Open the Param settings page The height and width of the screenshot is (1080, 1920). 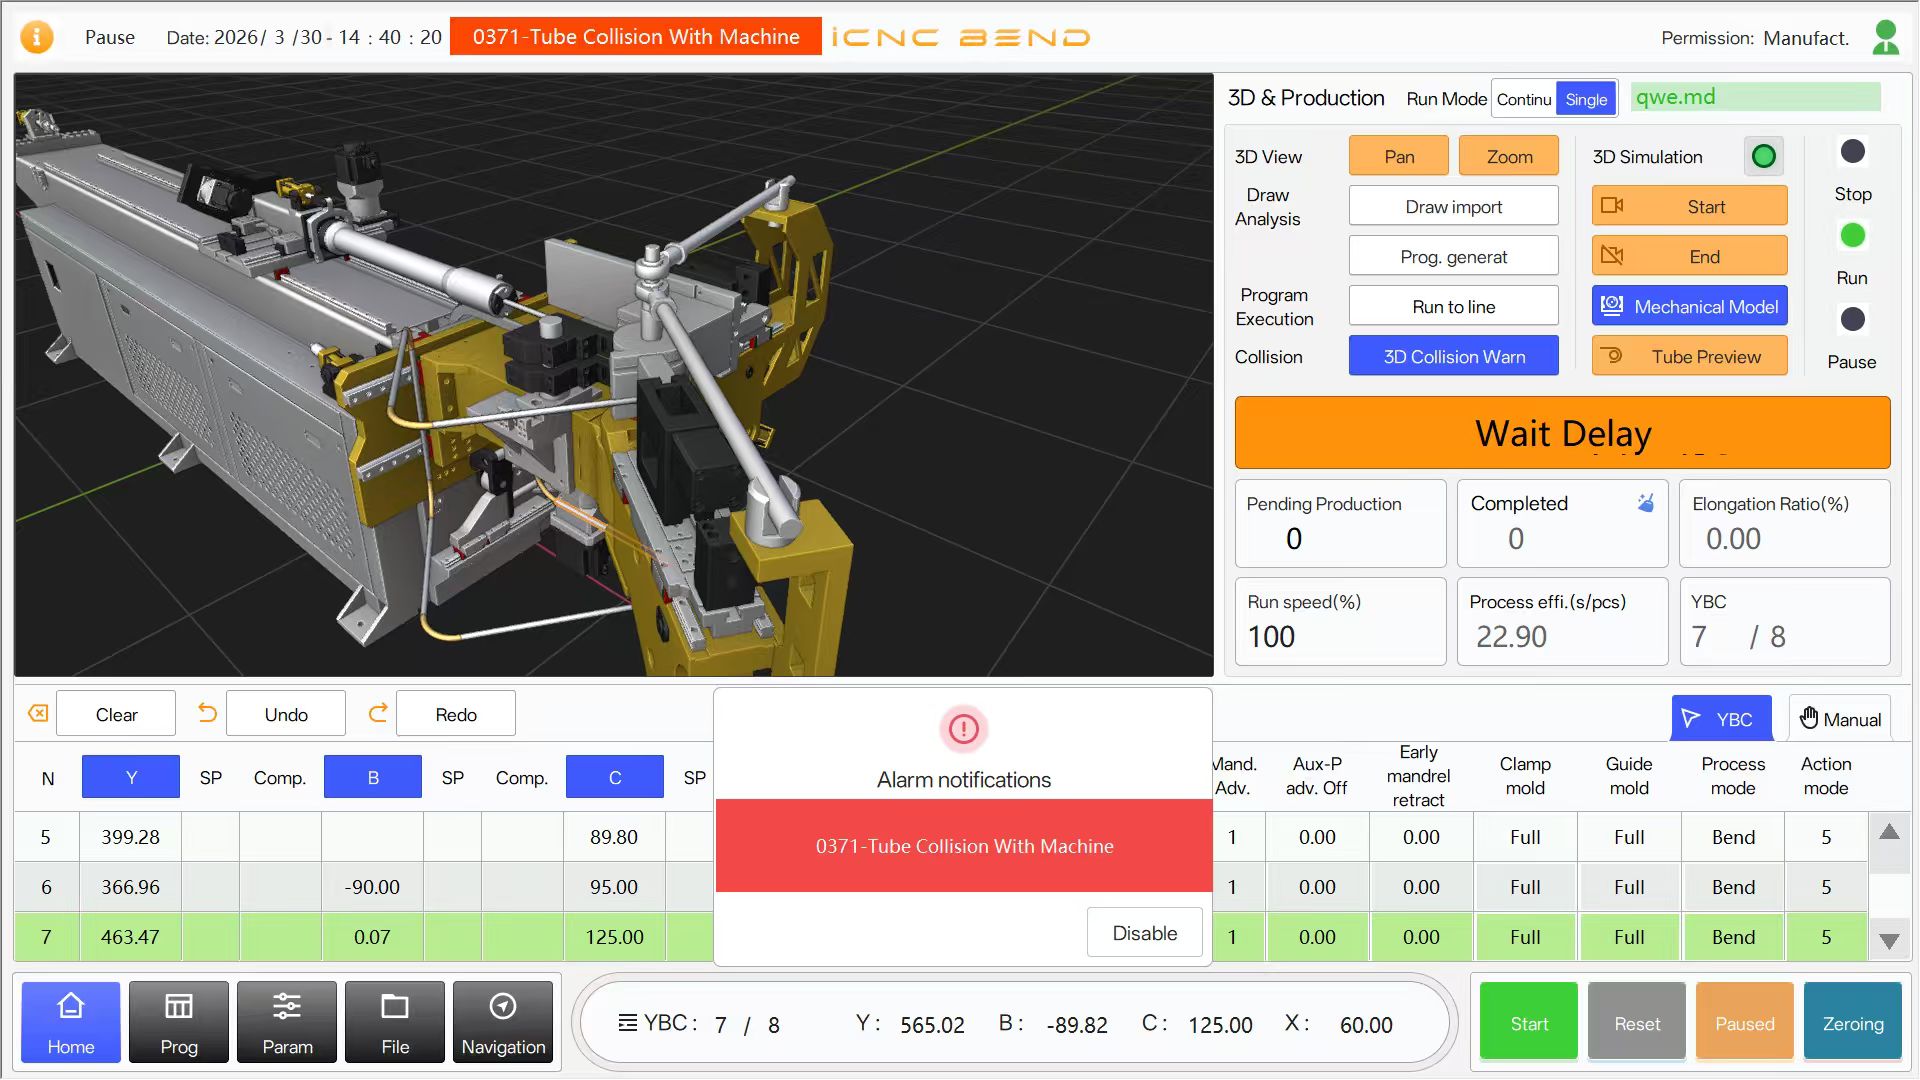[x=287, y=1022]
